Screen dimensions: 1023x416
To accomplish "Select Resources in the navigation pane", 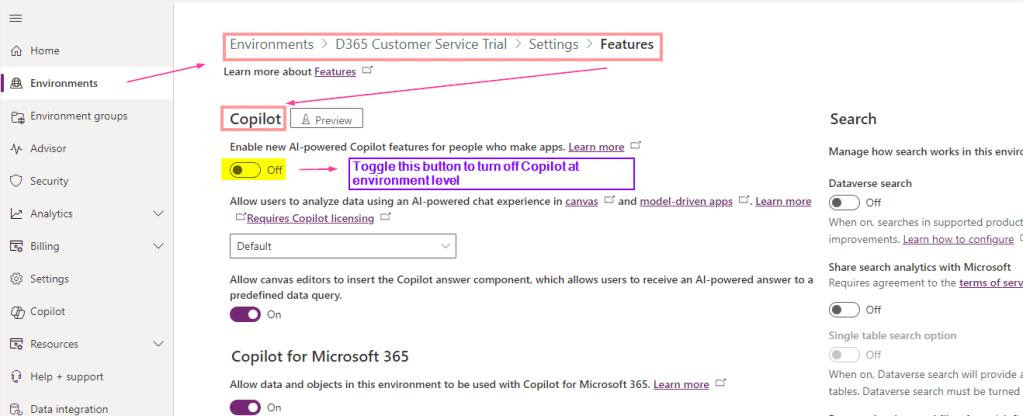I will click(x=54, y=344).
